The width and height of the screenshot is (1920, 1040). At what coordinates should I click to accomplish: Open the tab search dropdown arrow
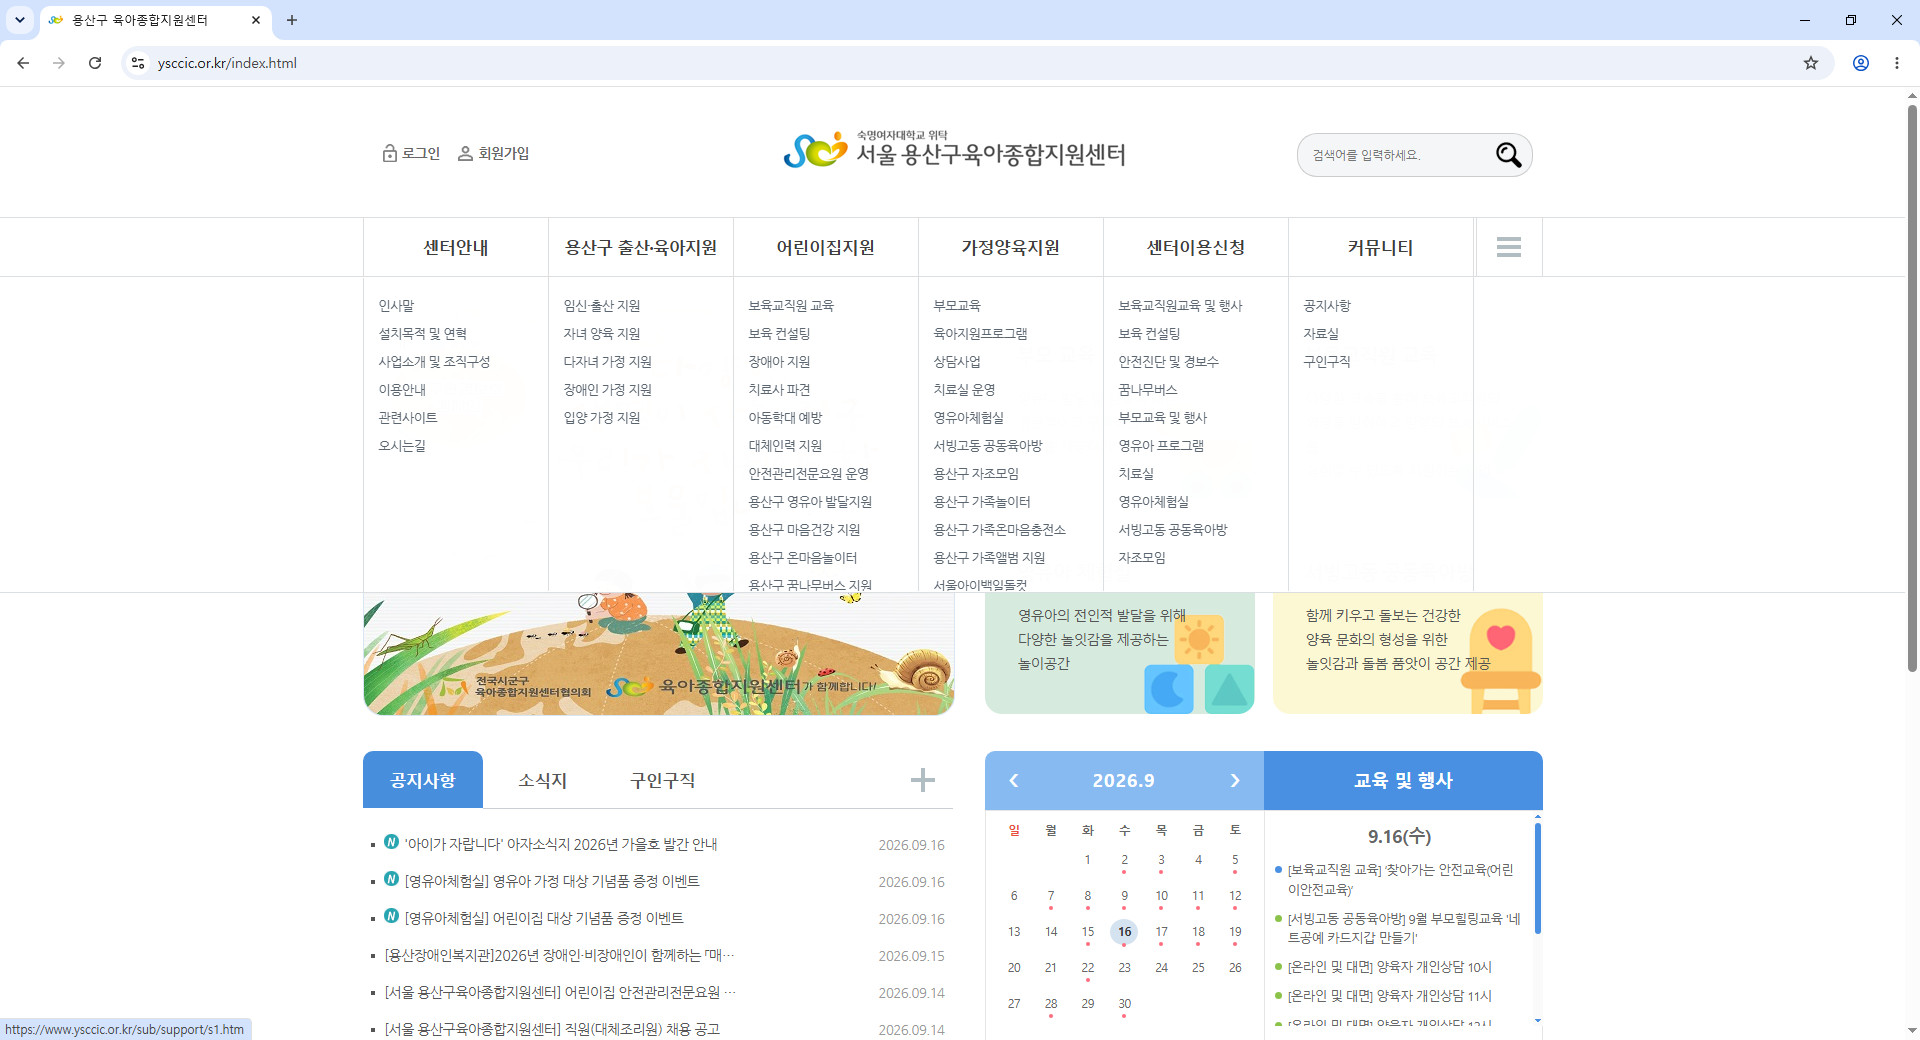tap(19, 20)
